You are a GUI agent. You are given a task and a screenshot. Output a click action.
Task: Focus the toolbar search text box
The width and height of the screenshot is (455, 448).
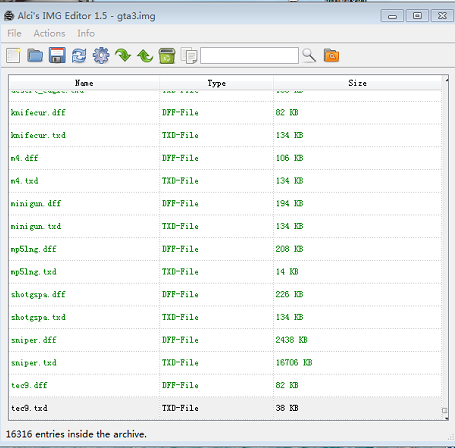pos(249,55)
